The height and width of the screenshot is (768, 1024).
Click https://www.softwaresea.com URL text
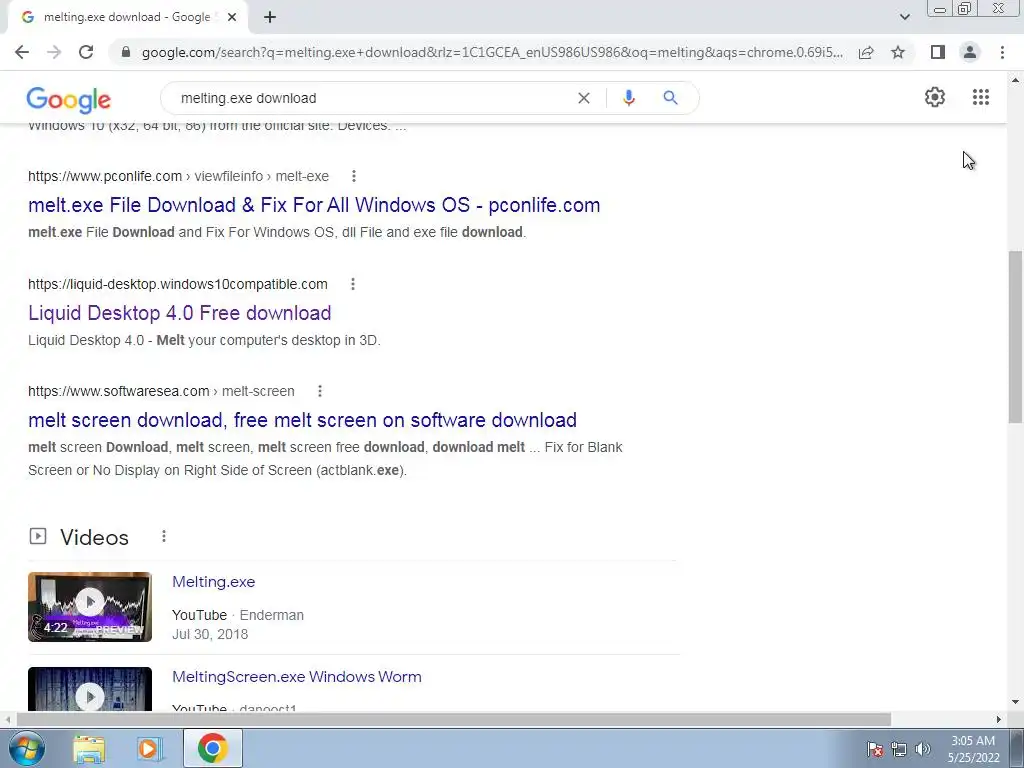pyautogui.click(x=118, y=391)
